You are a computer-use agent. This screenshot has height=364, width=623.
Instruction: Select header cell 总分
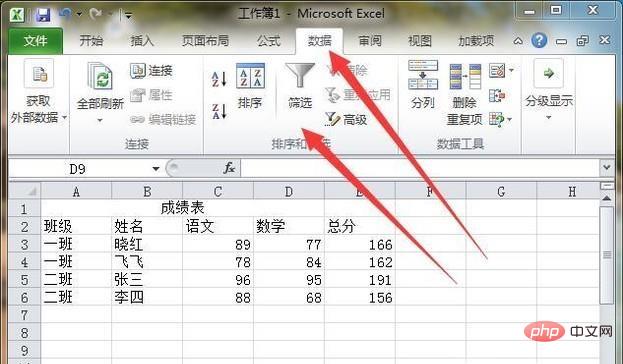tap(360, 226)
